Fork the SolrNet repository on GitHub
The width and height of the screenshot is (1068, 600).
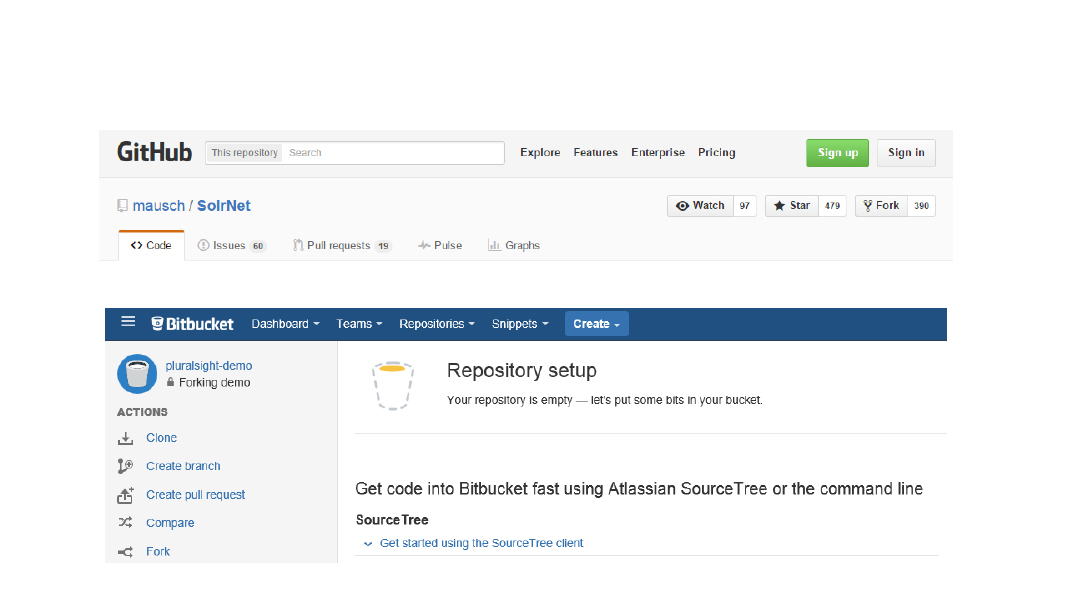coord(881,206)
